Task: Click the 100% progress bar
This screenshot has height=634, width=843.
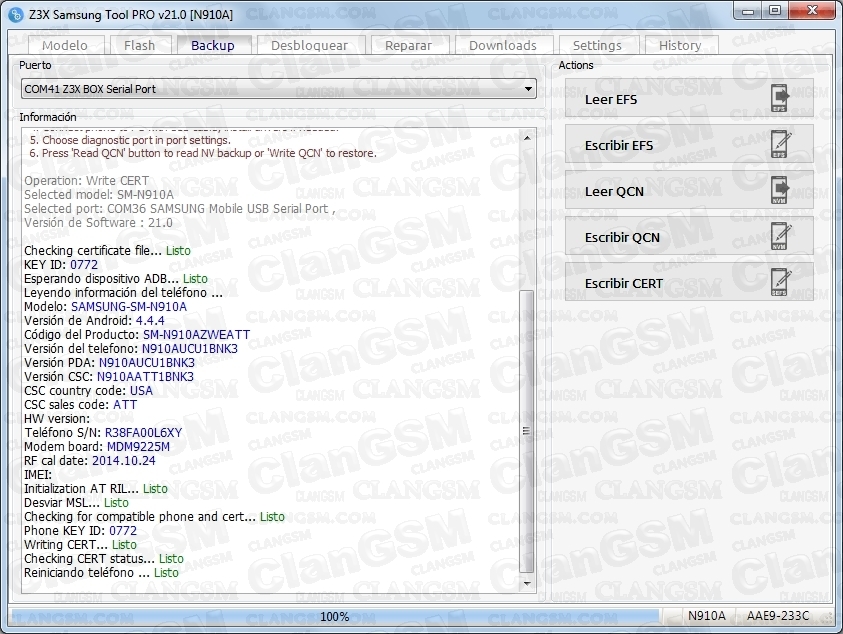Action: click(335, 616)
